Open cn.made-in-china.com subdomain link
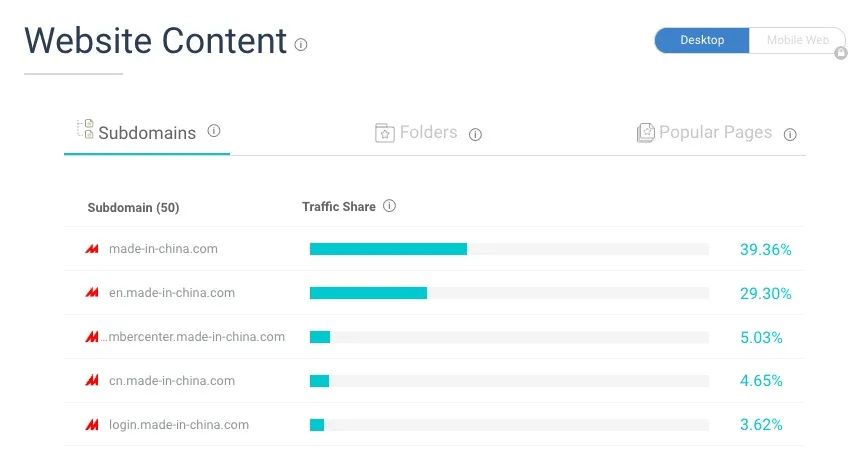This screenshot has width=864, height=454. [x=172, y=381]
